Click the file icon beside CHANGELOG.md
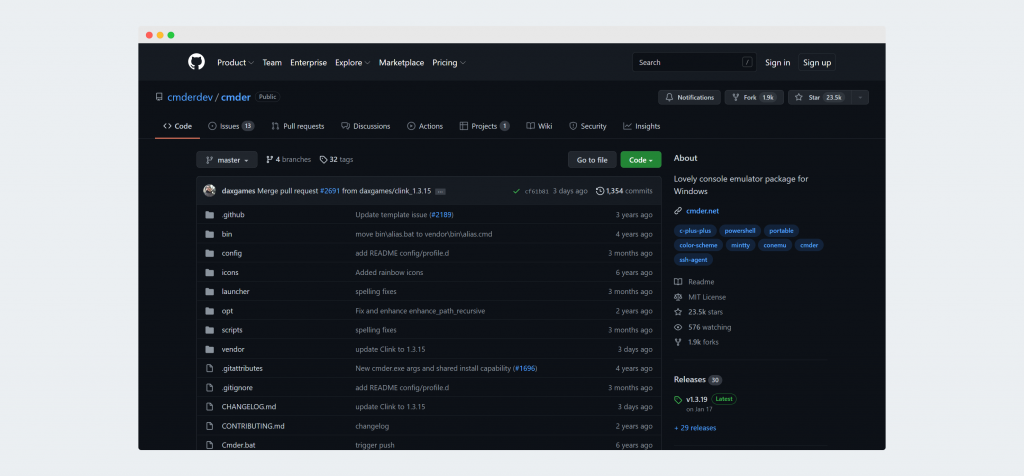Viewport: 1024px width, 476px height. pos(210,407)
